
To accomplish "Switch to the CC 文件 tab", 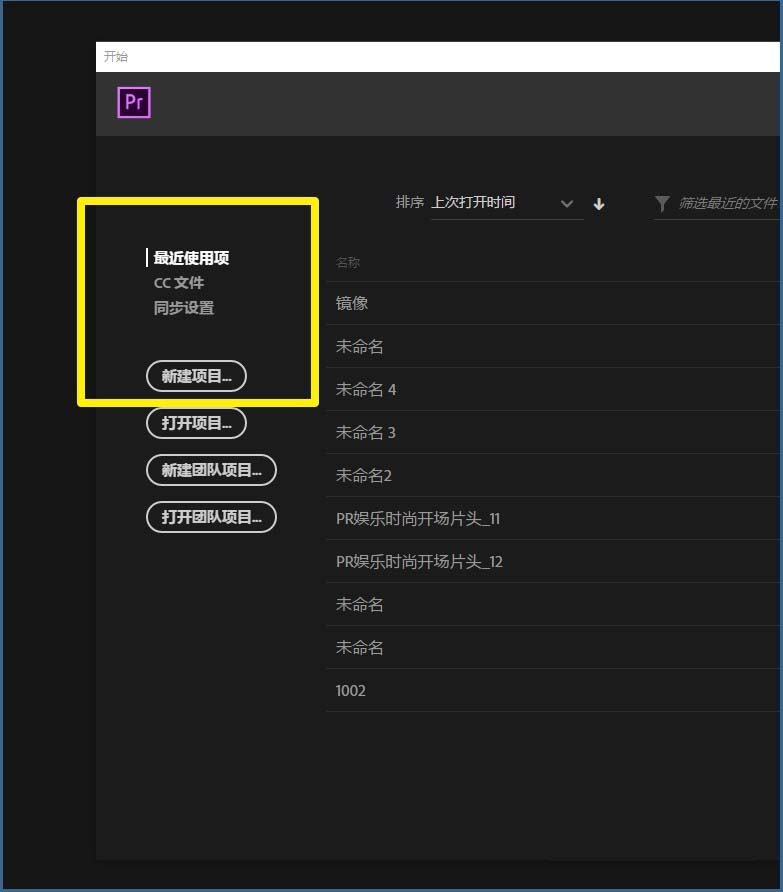I will point(179,283).
